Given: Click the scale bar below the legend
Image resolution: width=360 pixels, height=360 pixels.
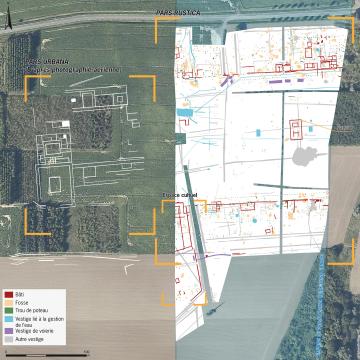Looking at the screenshot, I should (47, 355).
